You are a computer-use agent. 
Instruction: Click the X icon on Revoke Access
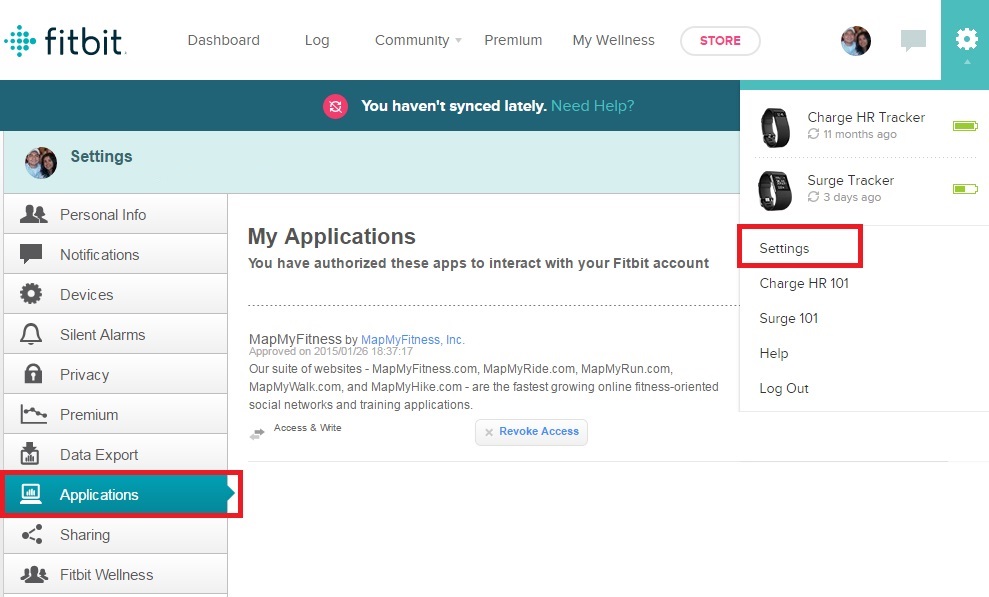click(x=489, y=432)
